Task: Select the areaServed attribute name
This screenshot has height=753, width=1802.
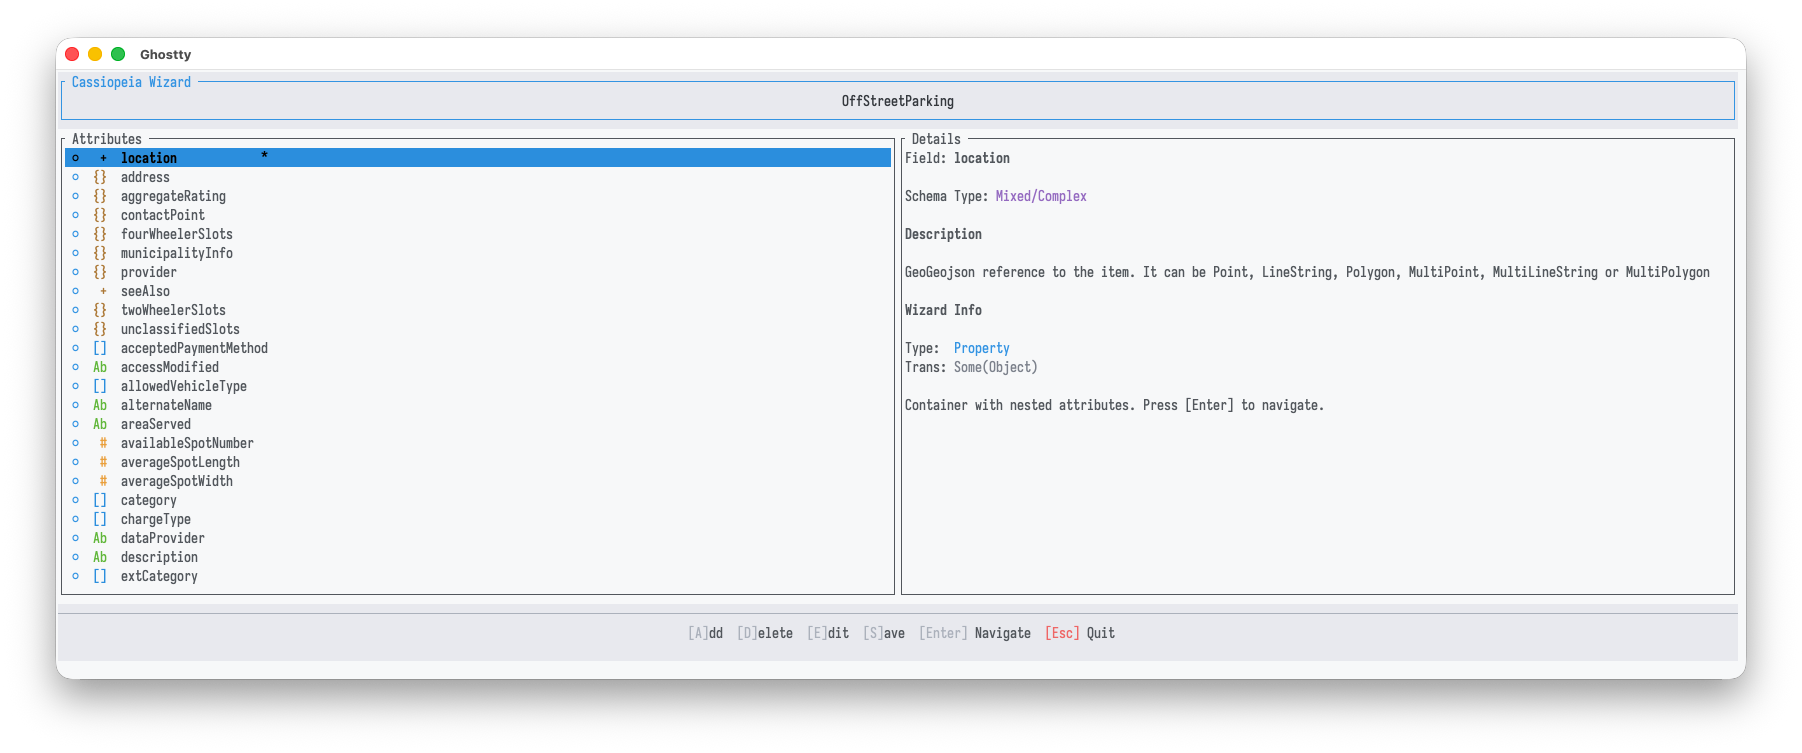Action: click(156, 424)
